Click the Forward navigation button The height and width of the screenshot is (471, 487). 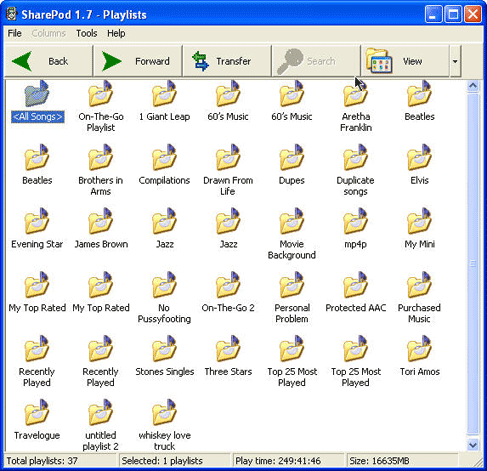[138, 61]
